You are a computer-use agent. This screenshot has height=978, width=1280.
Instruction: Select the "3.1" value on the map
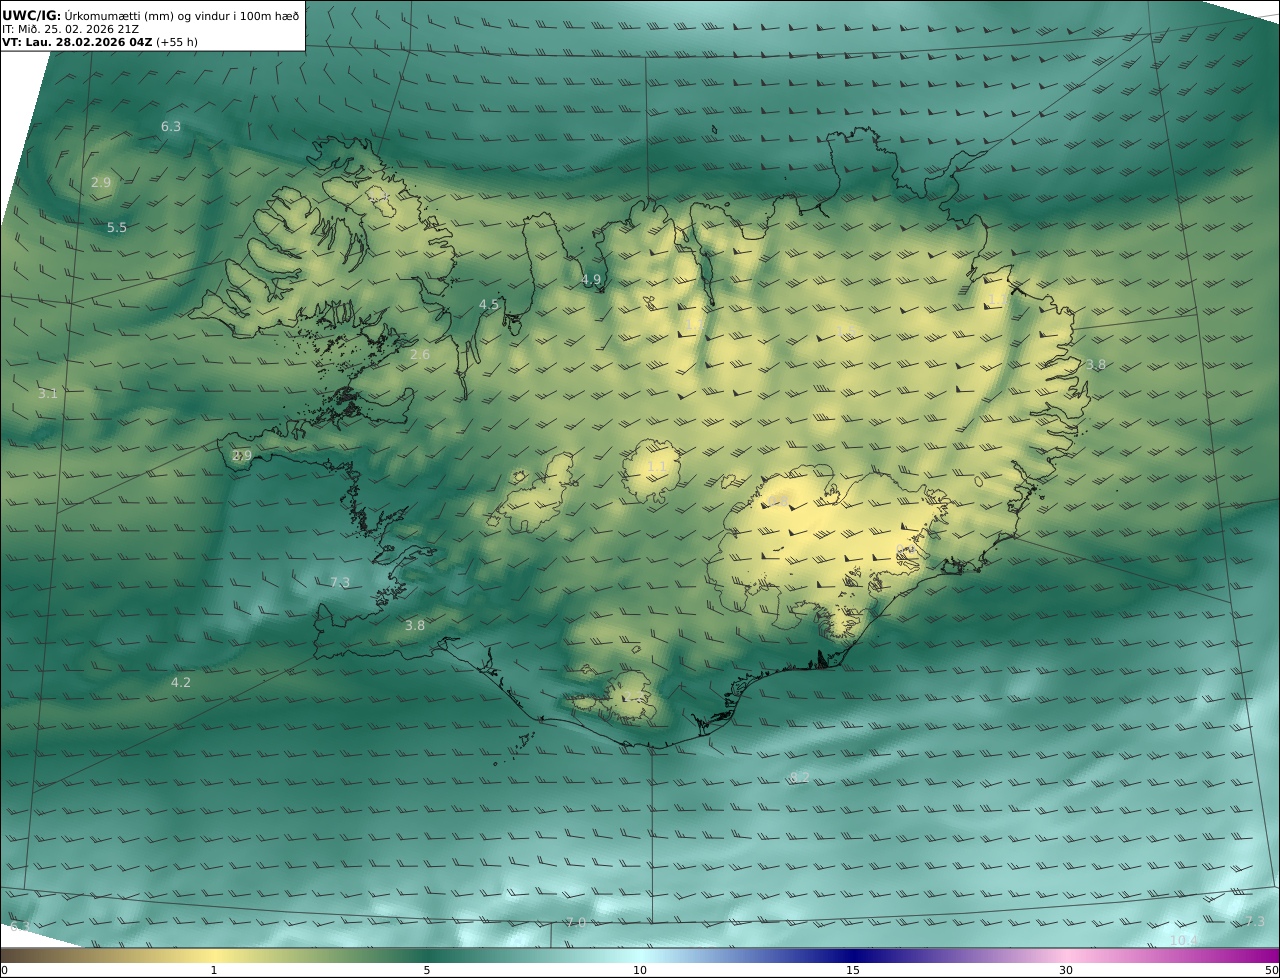(48, 394)
